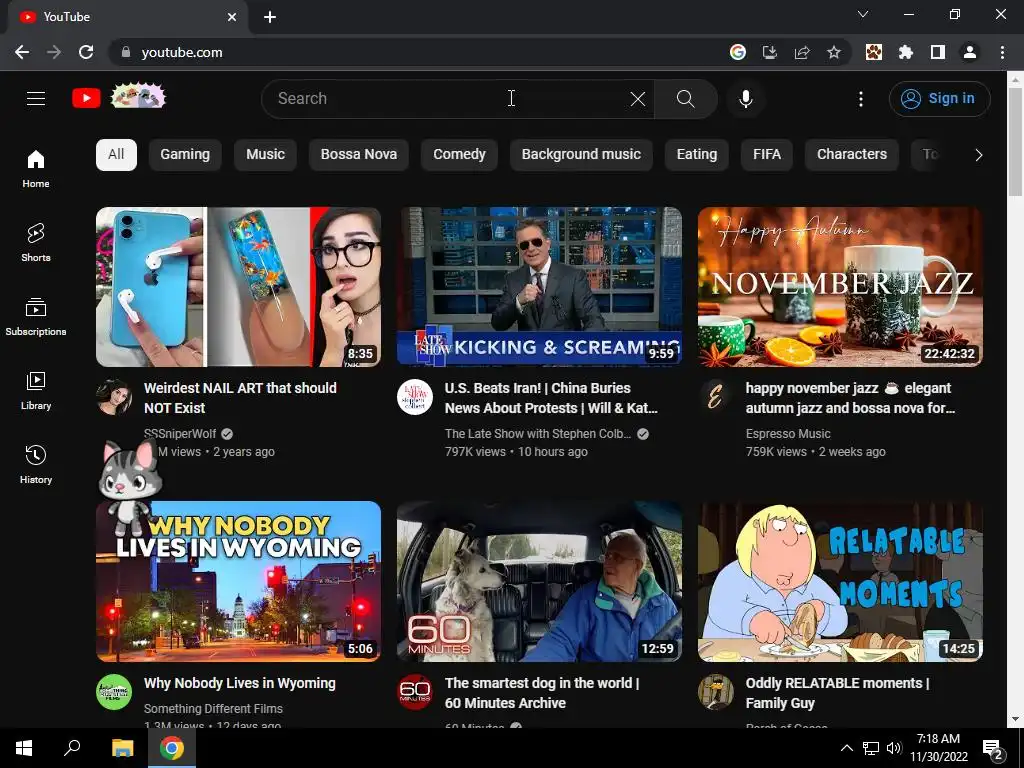Reload the YouTube page

coord(86,52)
